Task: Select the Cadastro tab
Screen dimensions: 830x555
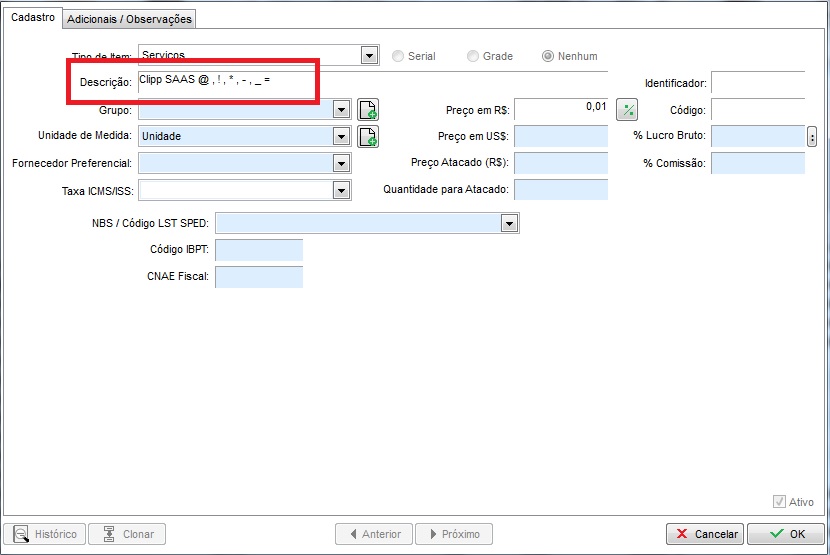Action: pyautogui.click(x=32, y=18)
